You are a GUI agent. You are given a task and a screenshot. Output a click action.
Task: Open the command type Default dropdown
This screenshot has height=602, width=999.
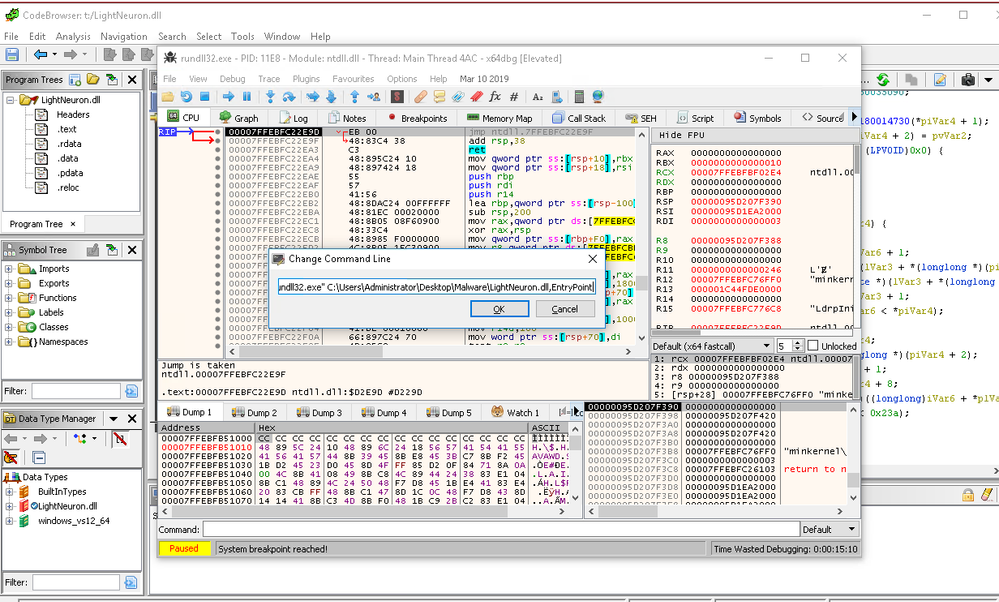[x=830, y=529]
